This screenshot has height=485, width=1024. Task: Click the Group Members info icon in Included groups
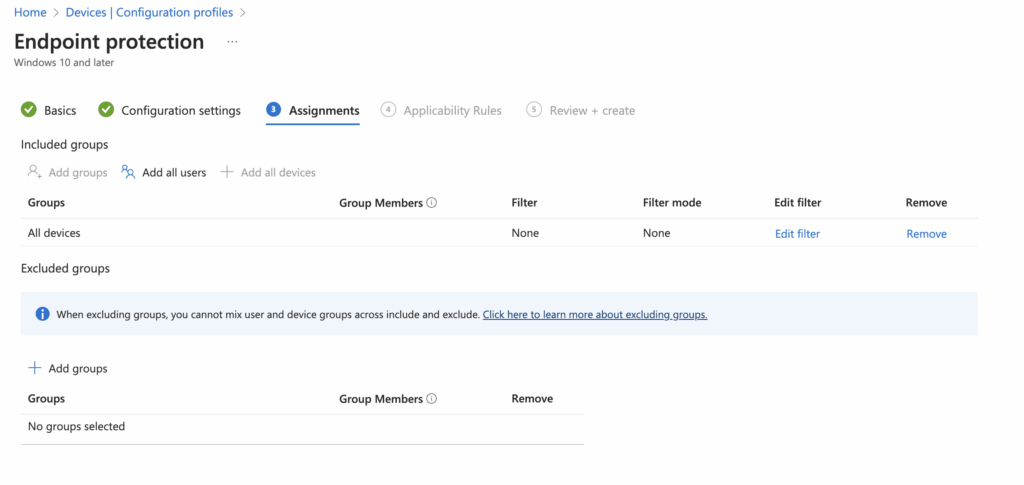pyautogui.click(x=432, y=203)
